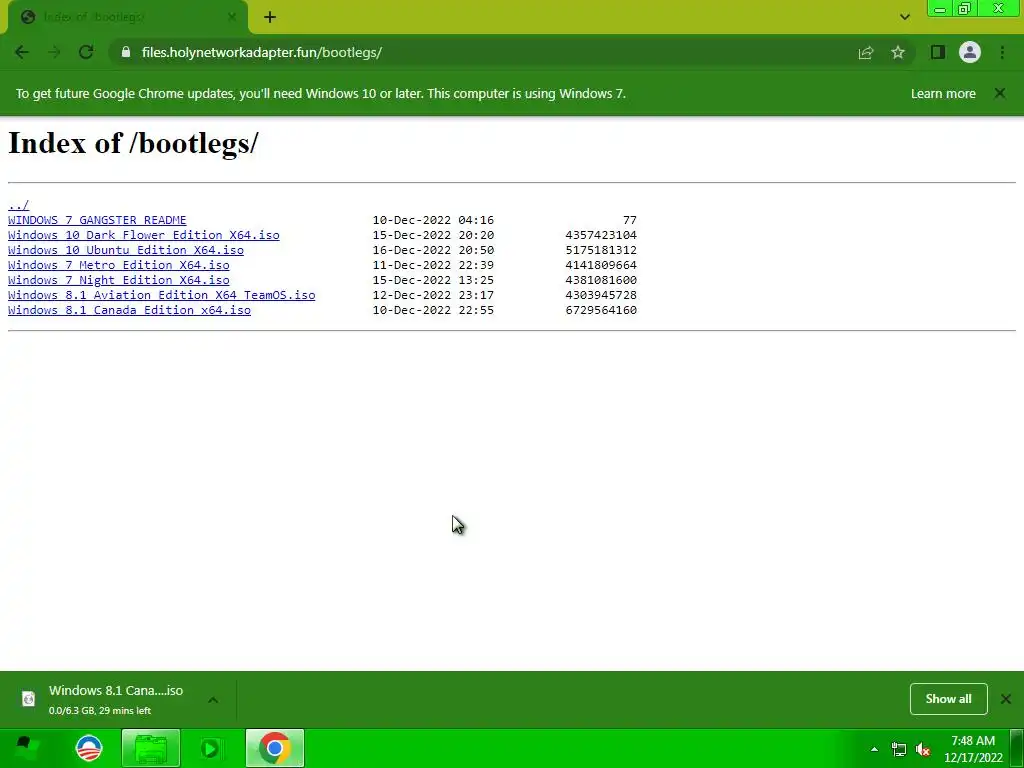The image size is (1024, 768).
Task: Open the network tray icon
Action: (x=899, y=749)
